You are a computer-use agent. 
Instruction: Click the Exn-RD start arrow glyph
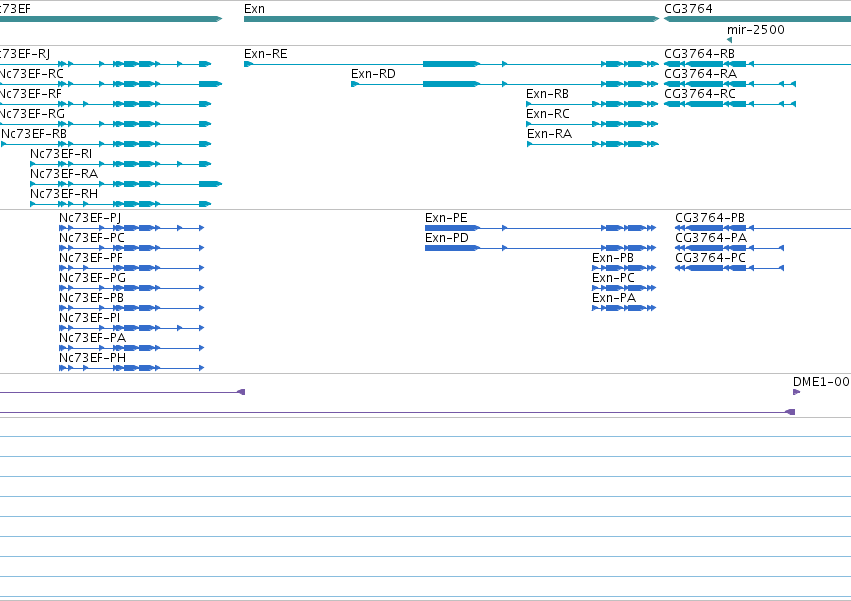point(355,84)
